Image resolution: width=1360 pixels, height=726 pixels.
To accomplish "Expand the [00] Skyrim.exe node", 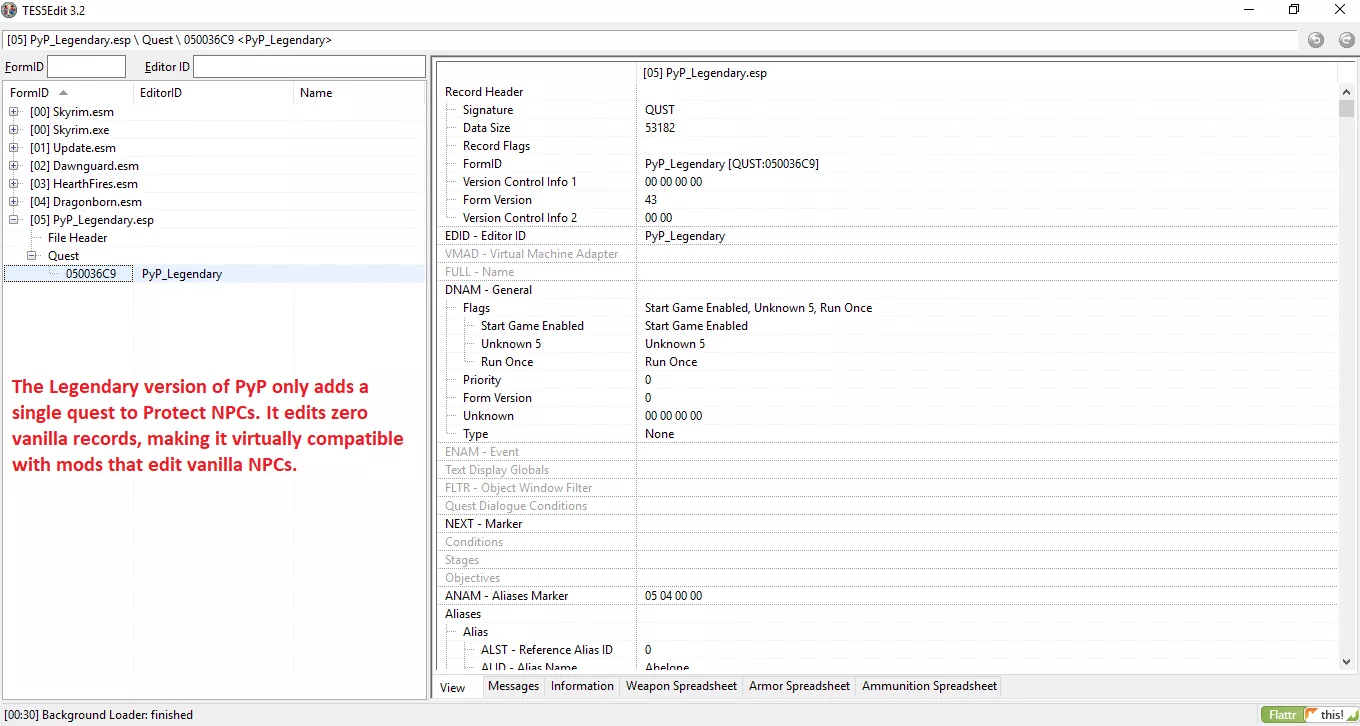I will [x=14, y=130].
